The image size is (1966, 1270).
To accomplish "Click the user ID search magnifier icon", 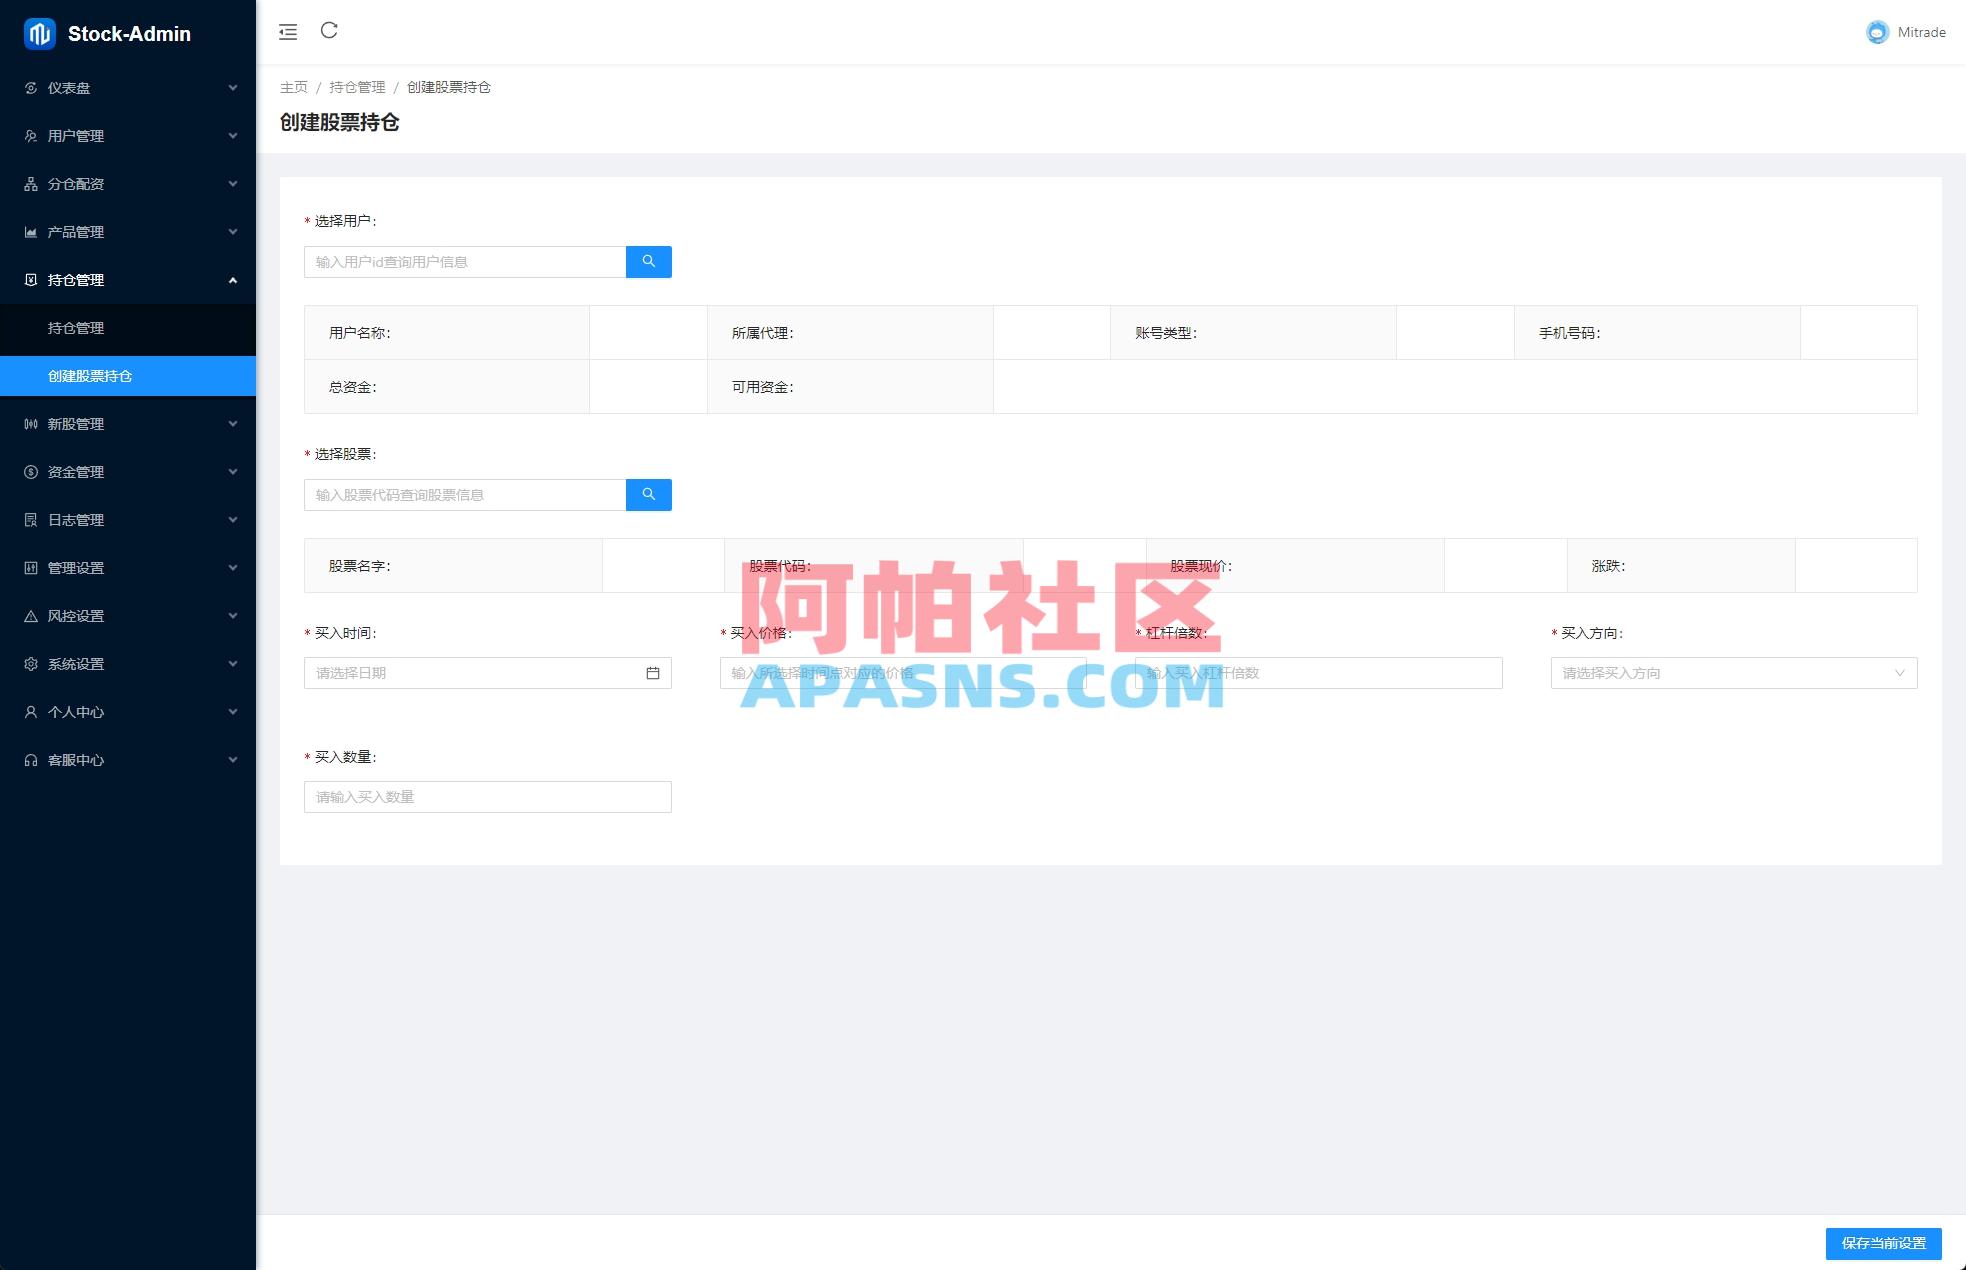I will tap(648, 261).
